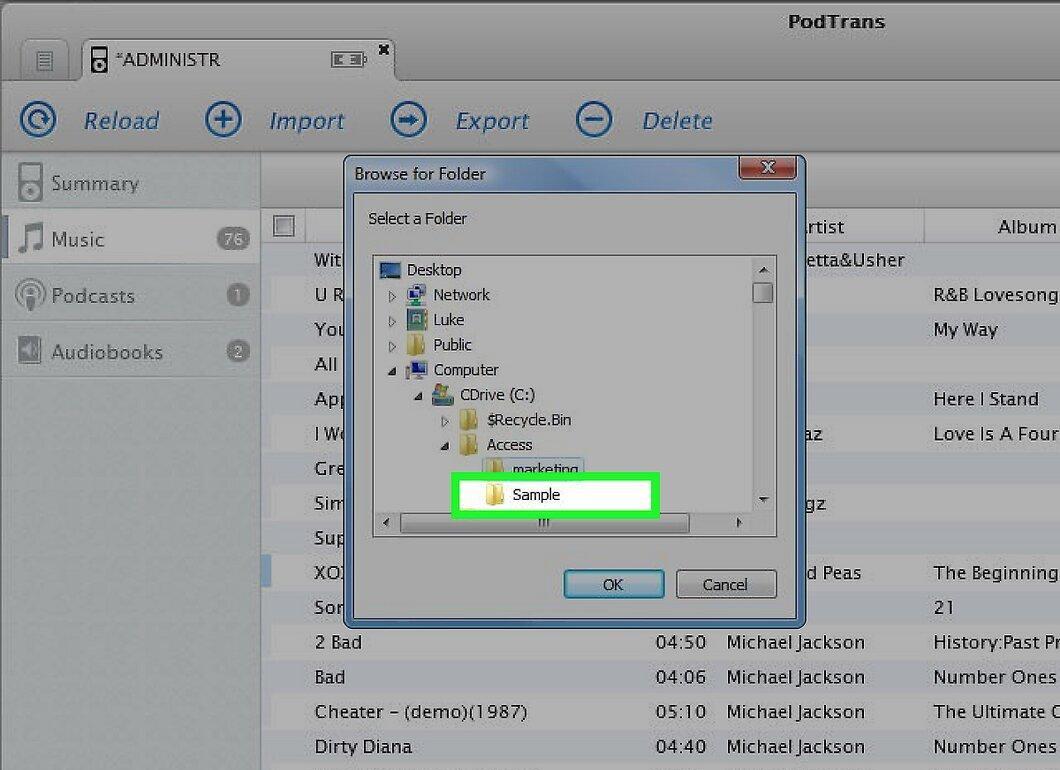The image size is (1060, 770).
Task: Select the Sample folder name
Action: (x=536, y=495)
